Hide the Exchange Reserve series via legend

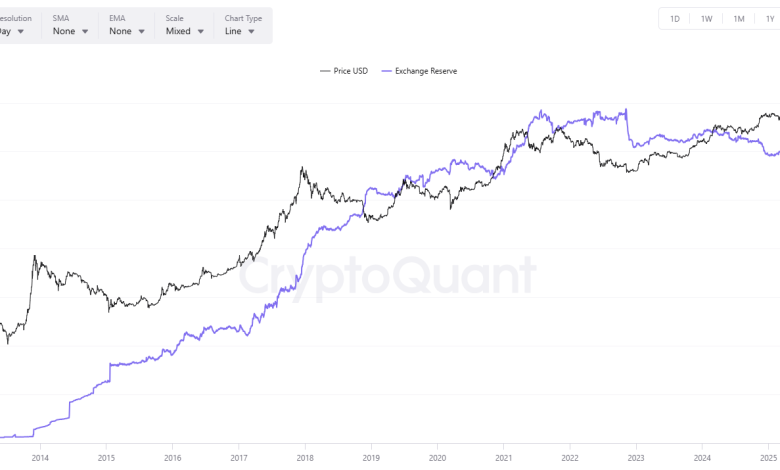point(426,71)
